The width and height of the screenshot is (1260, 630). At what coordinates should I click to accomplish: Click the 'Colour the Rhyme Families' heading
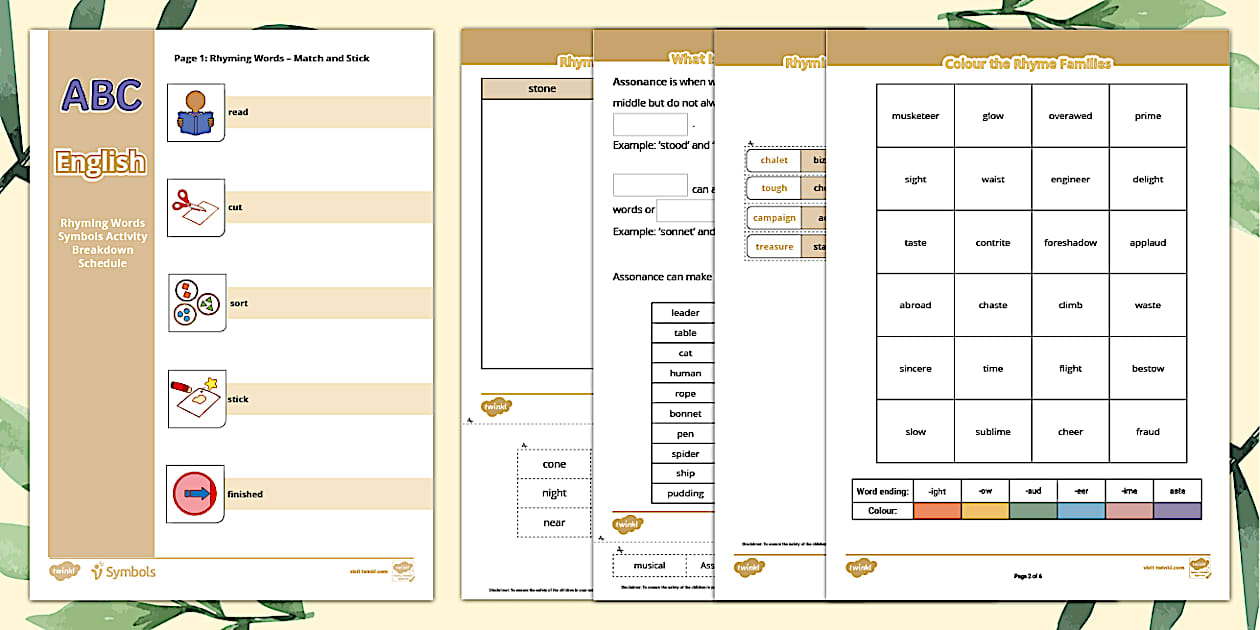click(x=1027, y=64)
